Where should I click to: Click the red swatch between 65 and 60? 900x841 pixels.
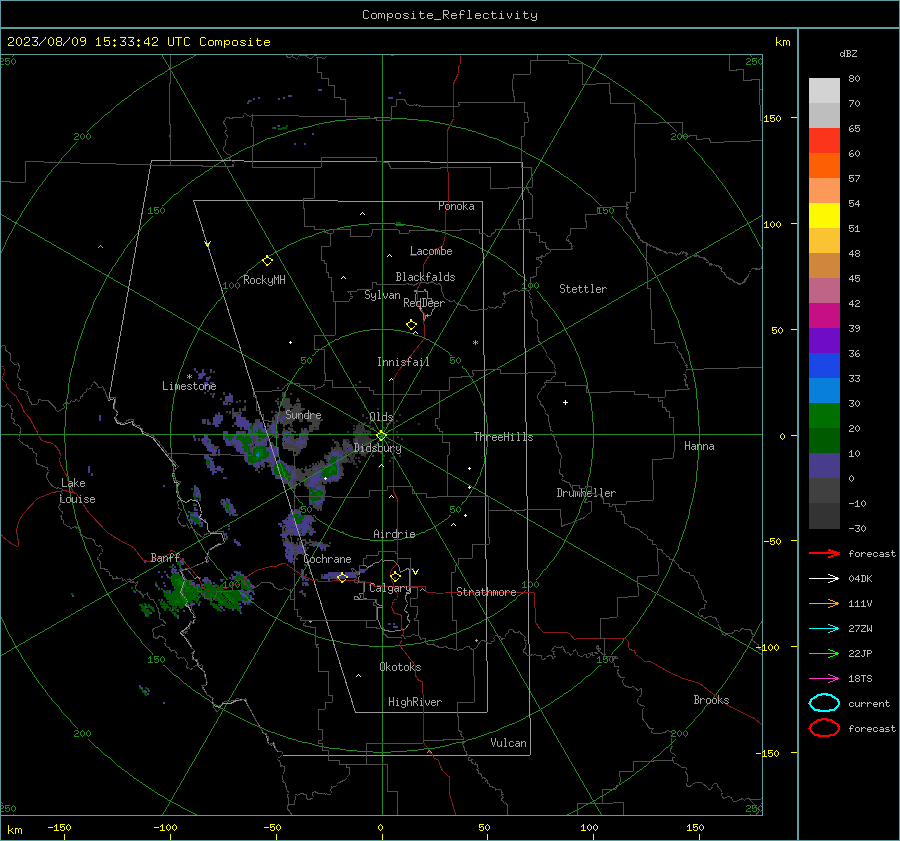[824, 140]
